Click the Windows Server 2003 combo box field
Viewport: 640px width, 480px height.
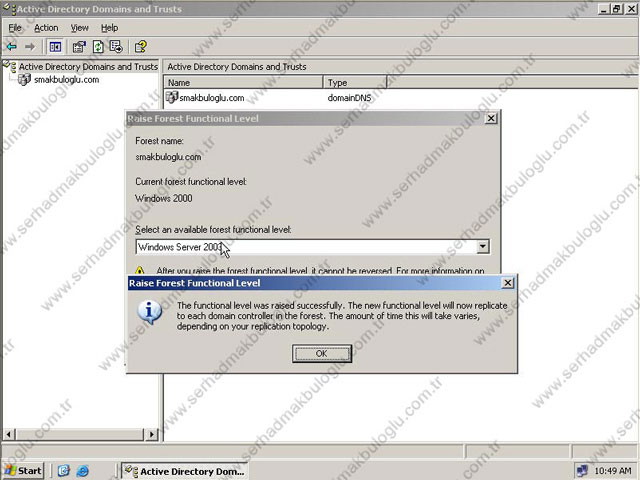(x=312, y=247)
